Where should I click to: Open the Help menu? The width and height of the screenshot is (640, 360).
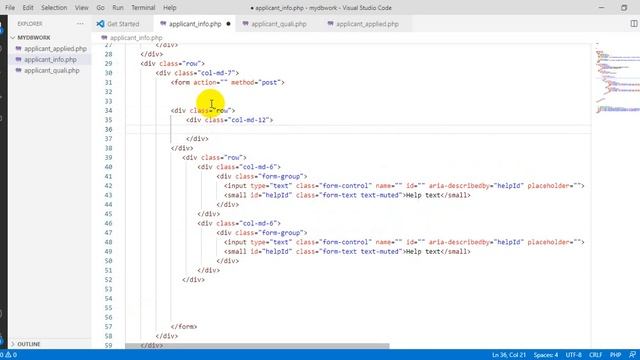click(x=169, y=8)
